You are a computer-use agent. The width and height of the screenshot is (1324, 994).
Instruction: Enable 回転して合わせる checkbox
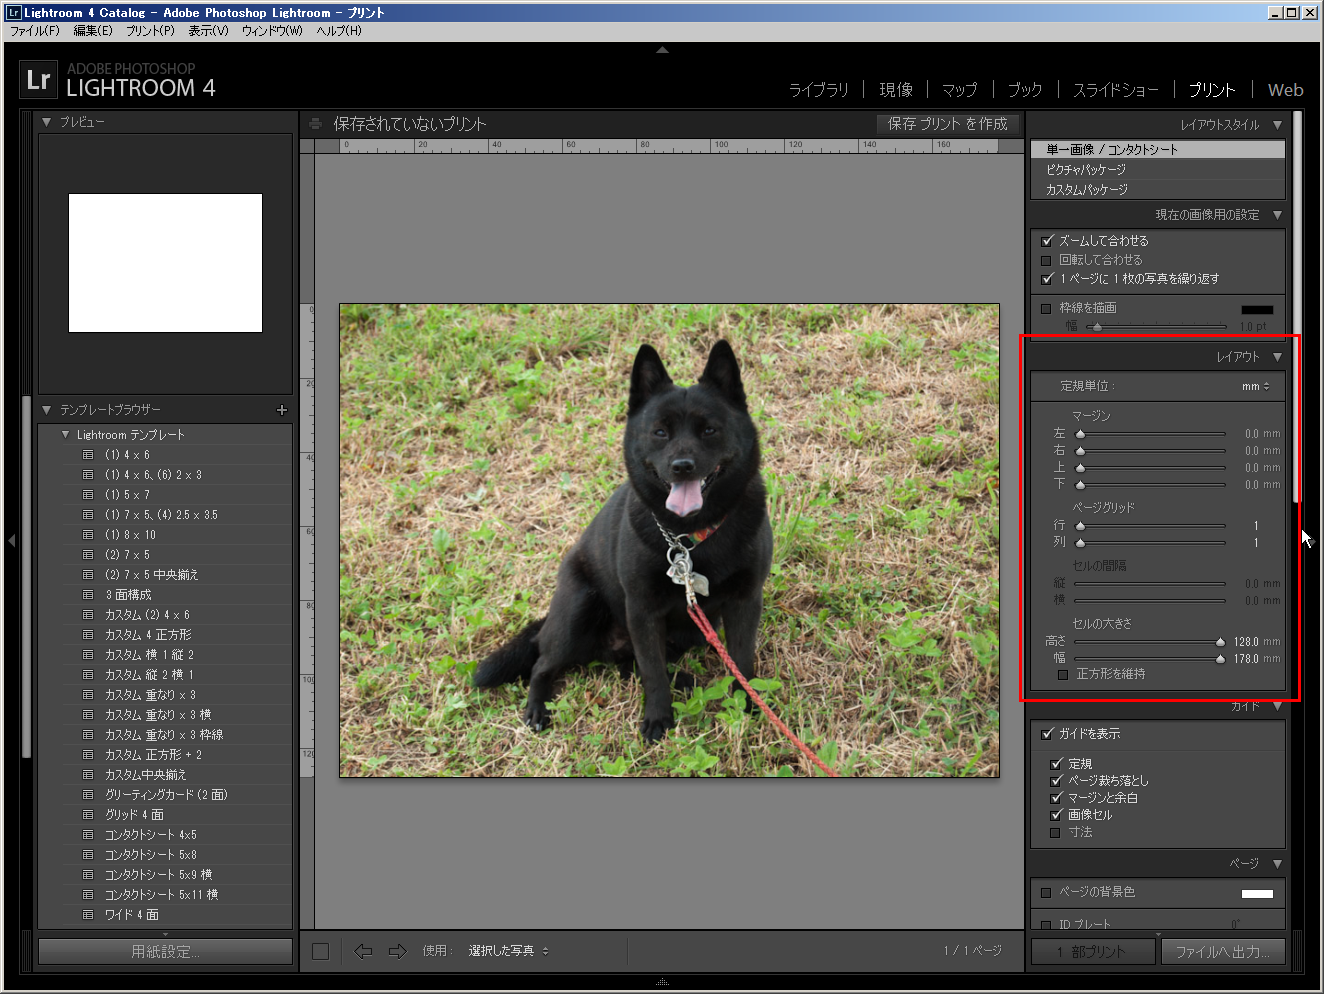1047,260
